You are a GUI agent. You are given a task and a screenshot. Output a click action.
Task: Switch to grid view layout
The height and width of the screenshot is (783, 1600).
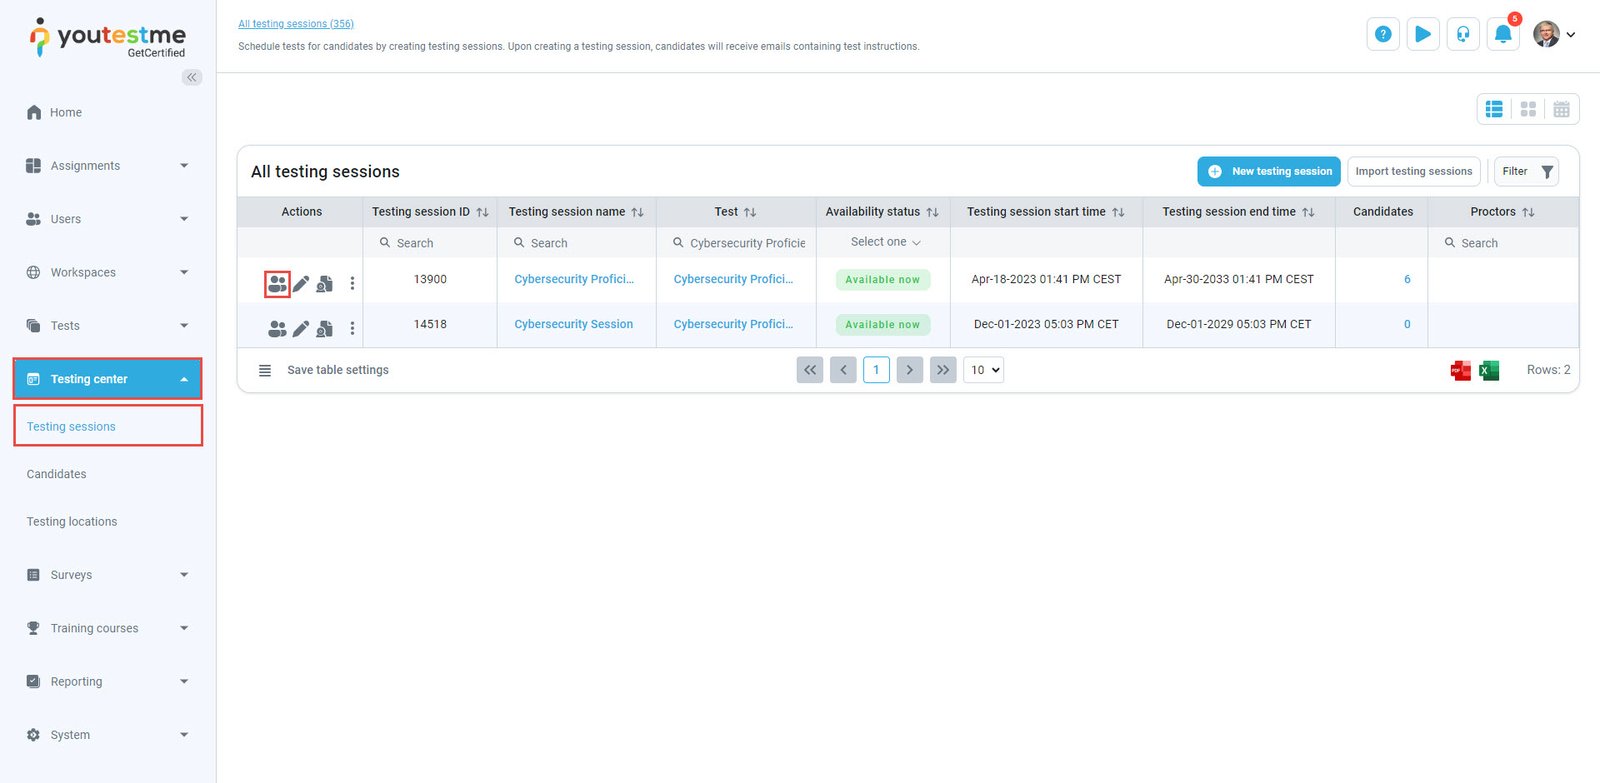point(1528,109)
